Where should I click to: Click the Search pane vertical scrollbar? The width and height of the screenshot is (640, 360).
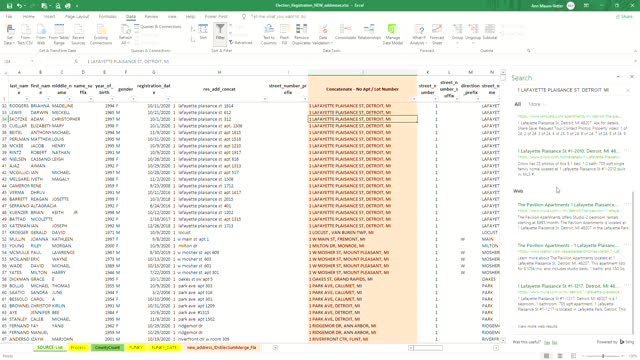coord(633,261)
